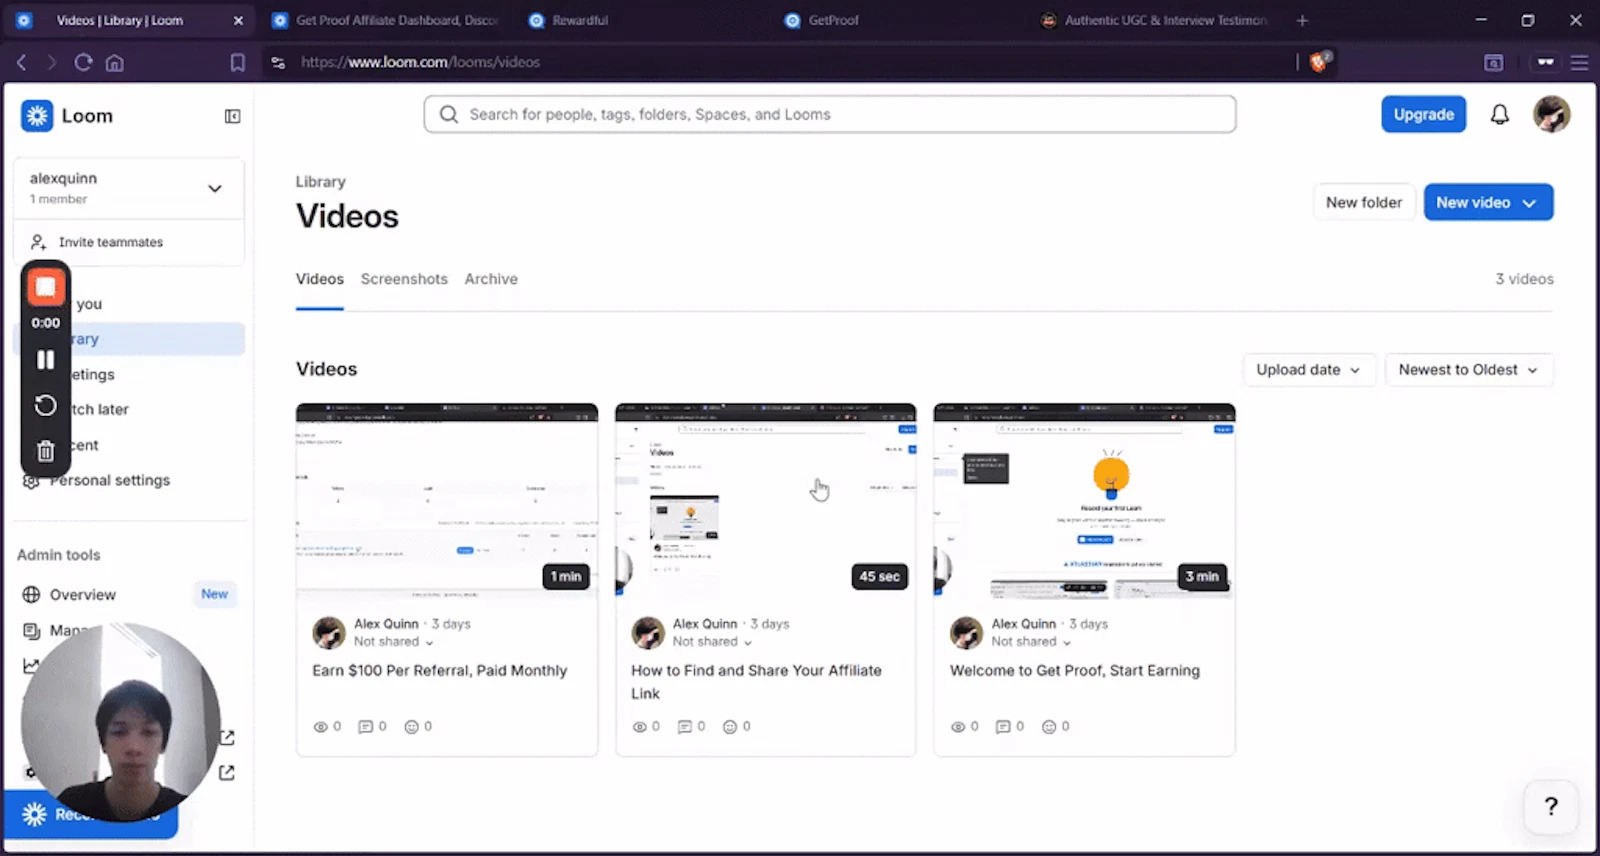
Task: Collapse the Loom sidebar with the panel icon
Action: point(232,116)
